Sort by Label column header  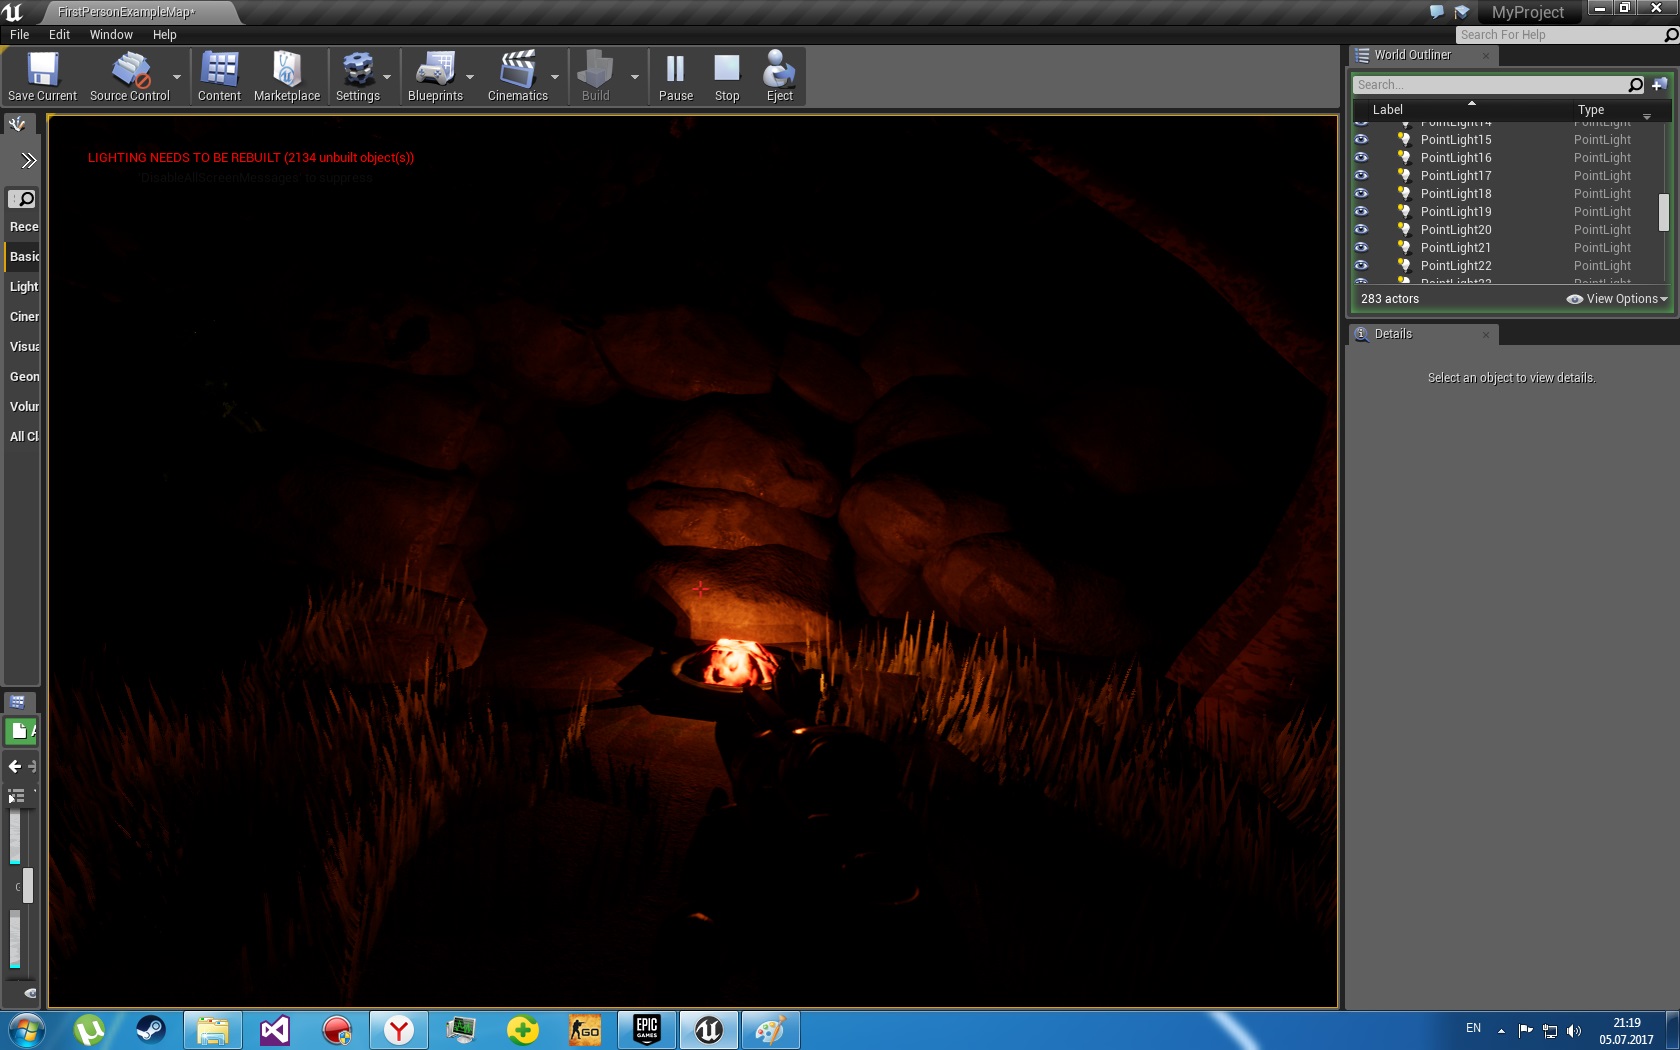[1388, 110]
